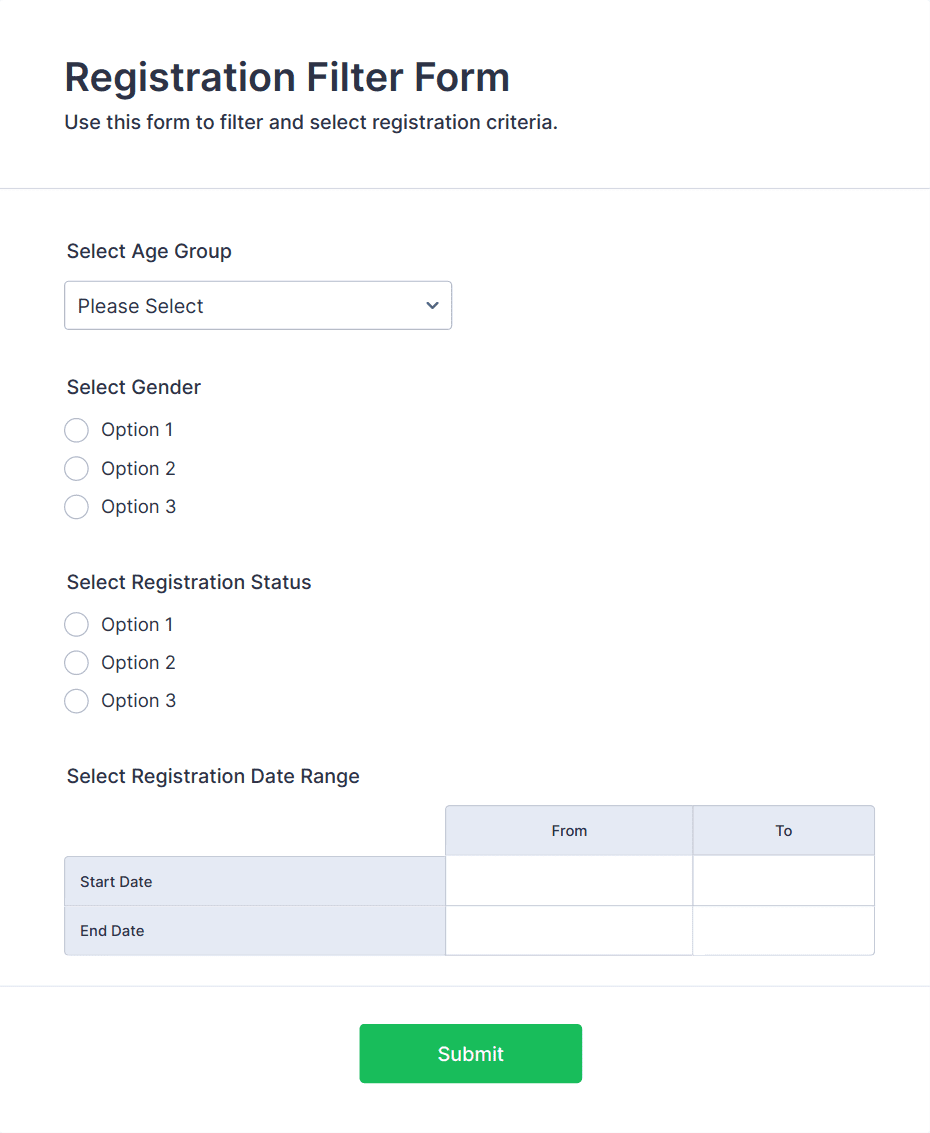Click the End Date row label
Image resolution: width=930 pixels, height=1133 pixels.
pyautogui.click(x=112, y=931)
